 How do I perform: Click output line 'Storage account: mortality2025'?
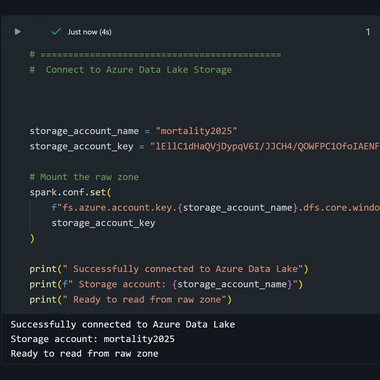[93, 339]
